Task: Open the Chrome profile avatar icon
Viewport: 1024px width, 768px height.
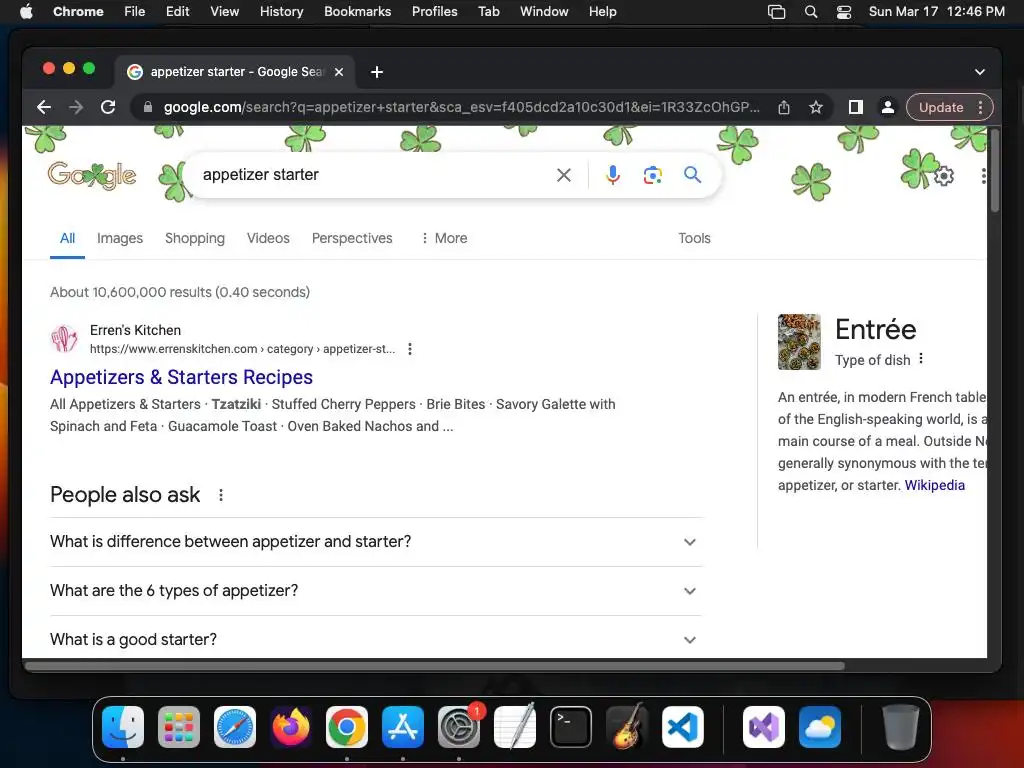Action: coord(888,107)
